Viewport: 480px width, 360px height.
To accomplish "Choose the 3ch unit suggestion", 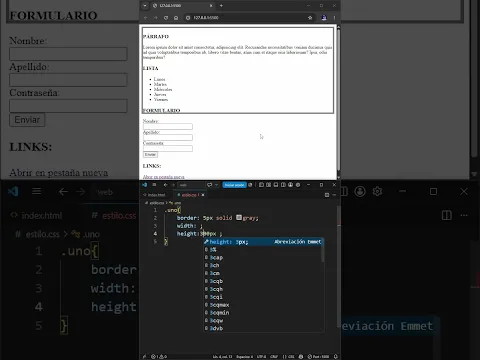I will pyautogui.click(x=263, y=265).
